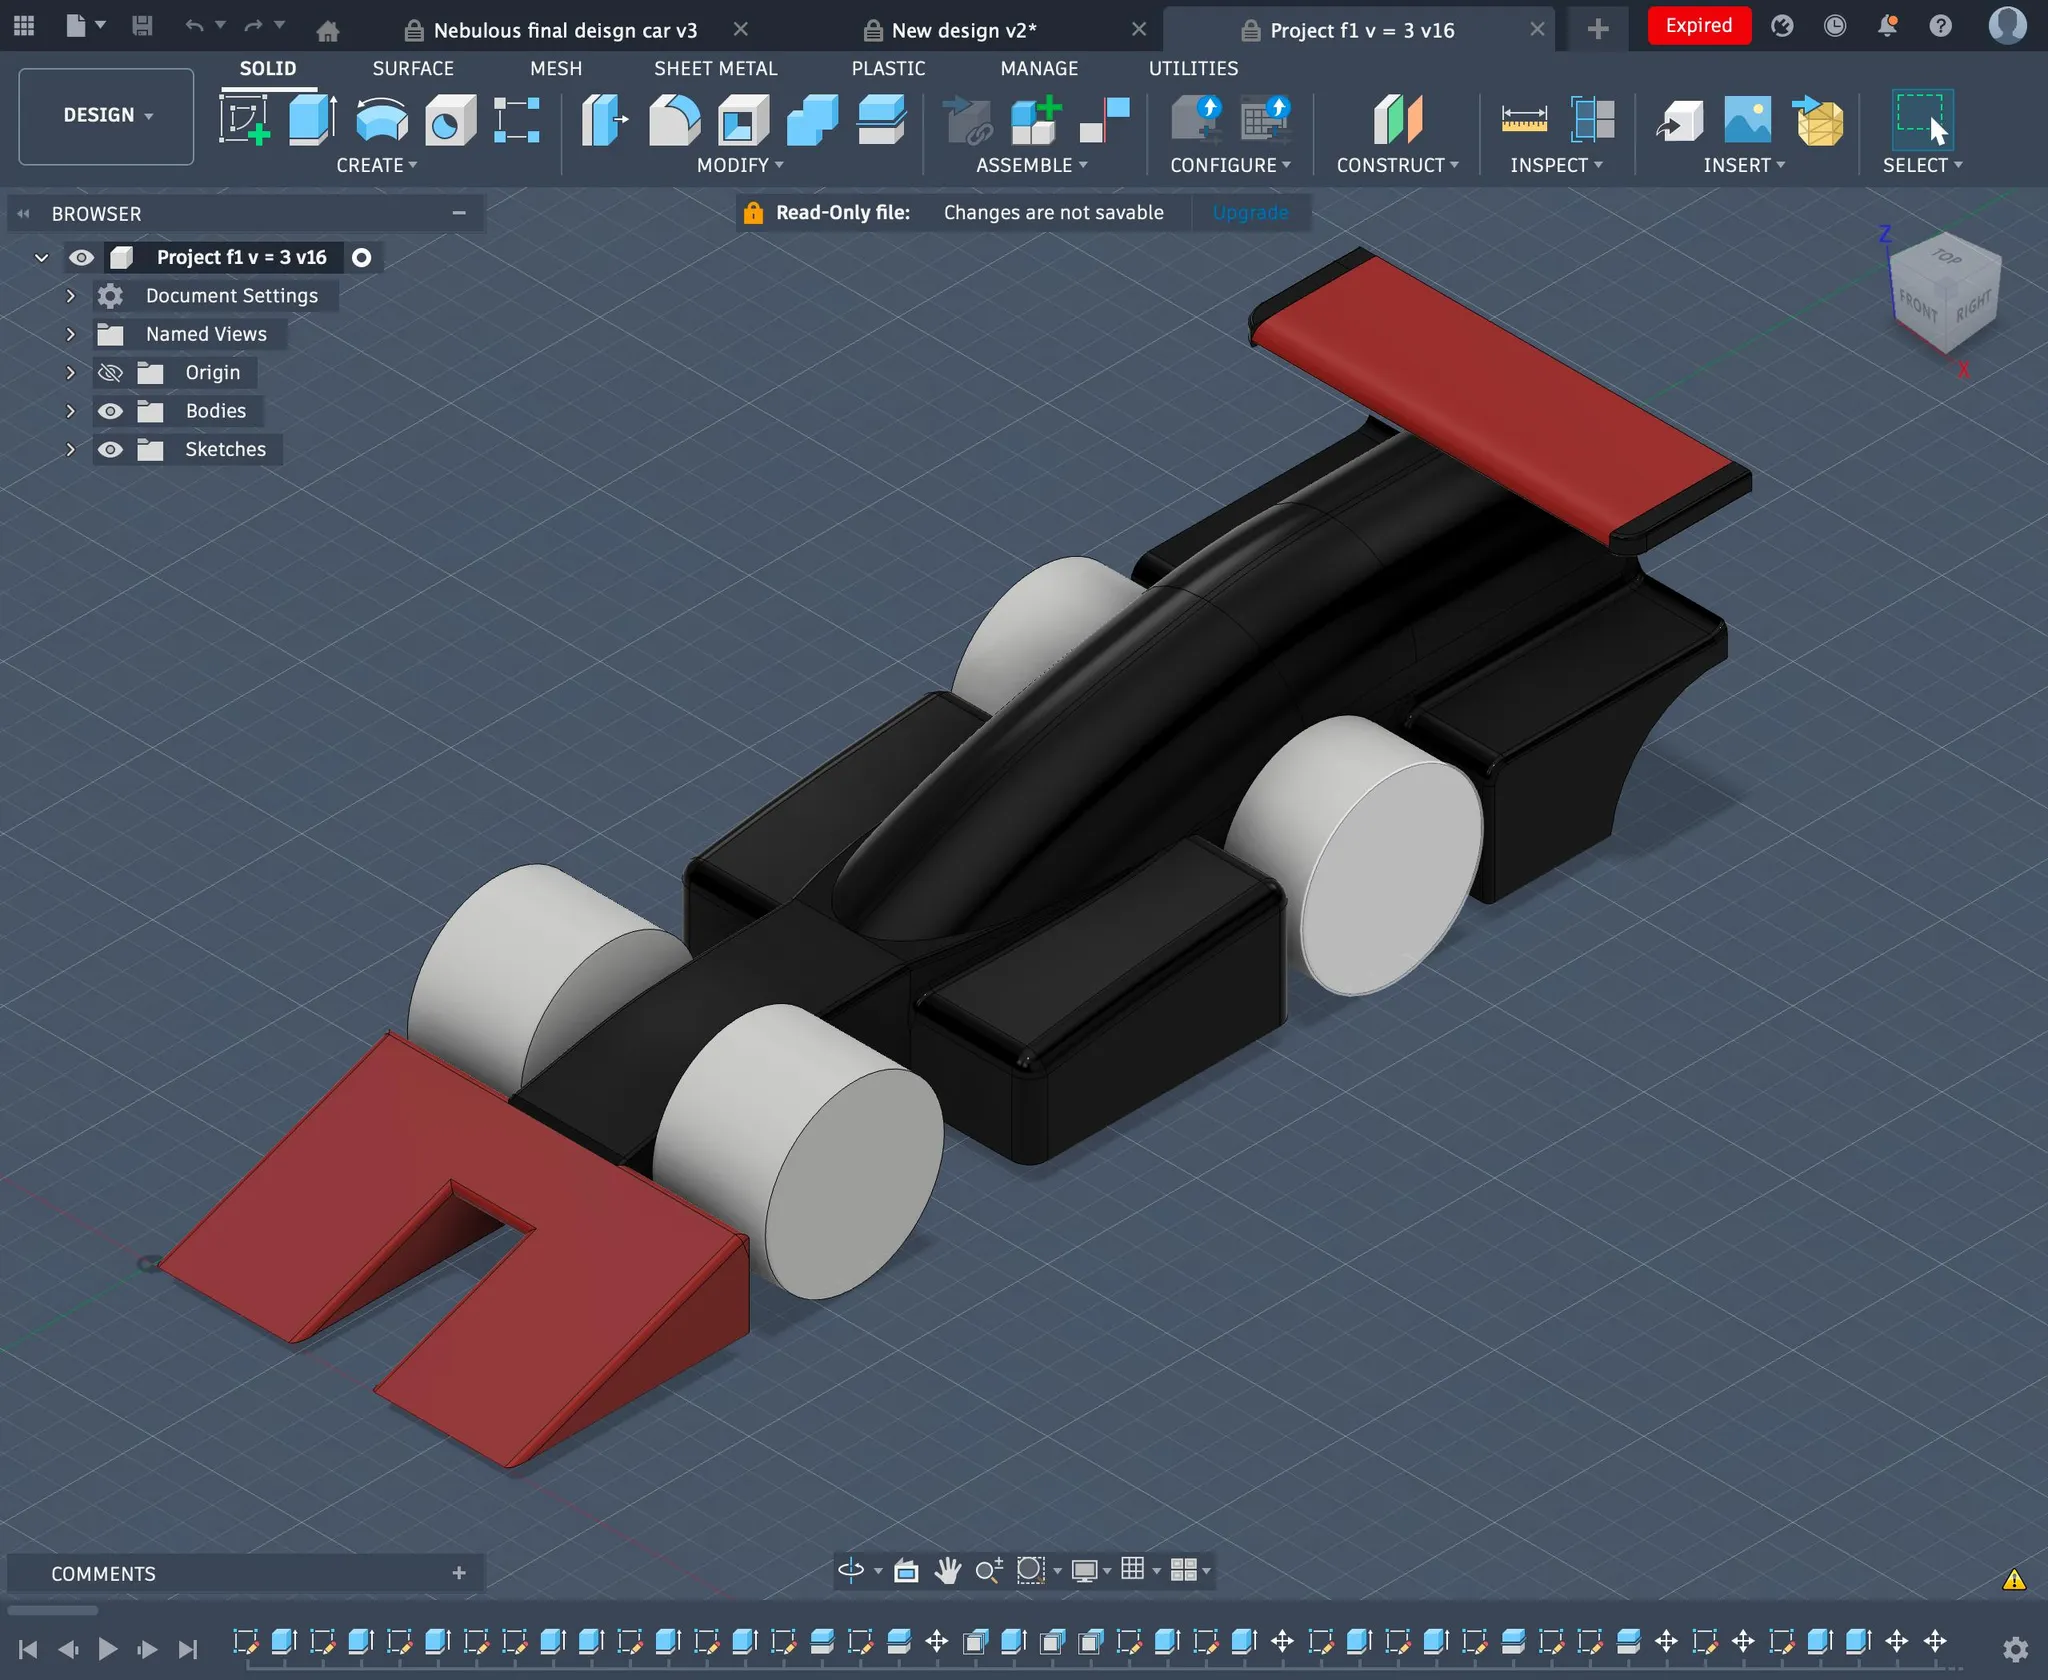Click the Home tab icon
This screenshot has width=2048, height=1680.
(327, 31)
